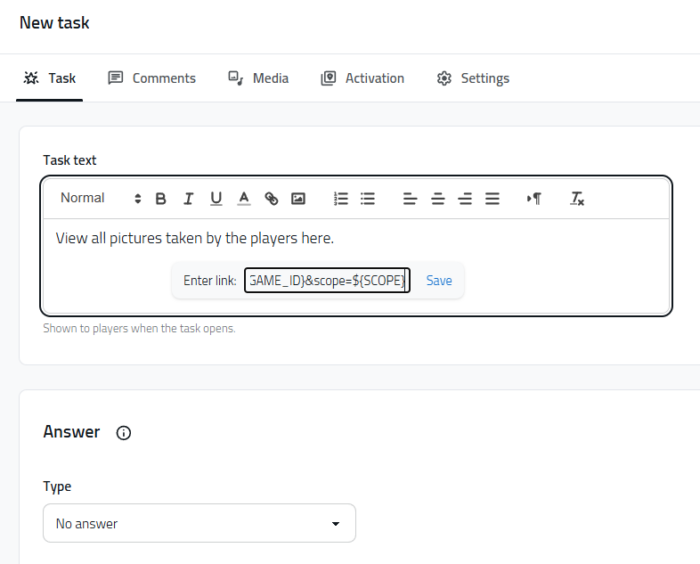Open the Normal heading style dropdown
700x564 pixels.
coord(100,198)
